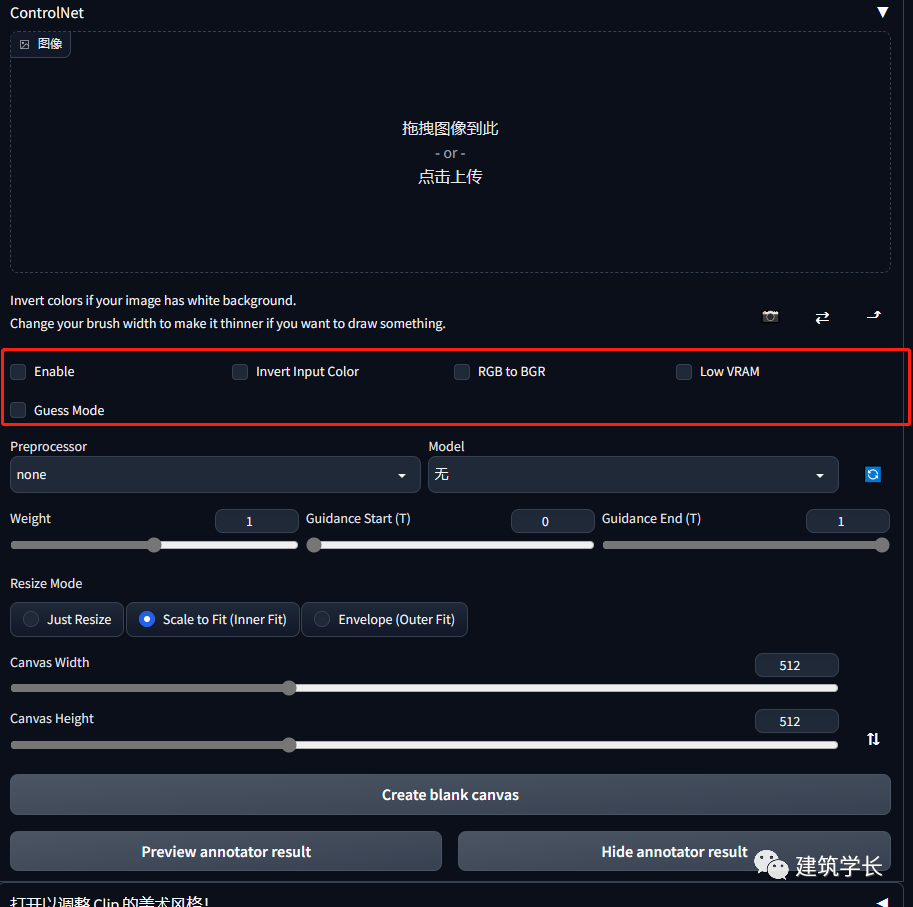913x907 pixels.
Task: Select the 图像 image tab icon
Action: pos(40,43)
